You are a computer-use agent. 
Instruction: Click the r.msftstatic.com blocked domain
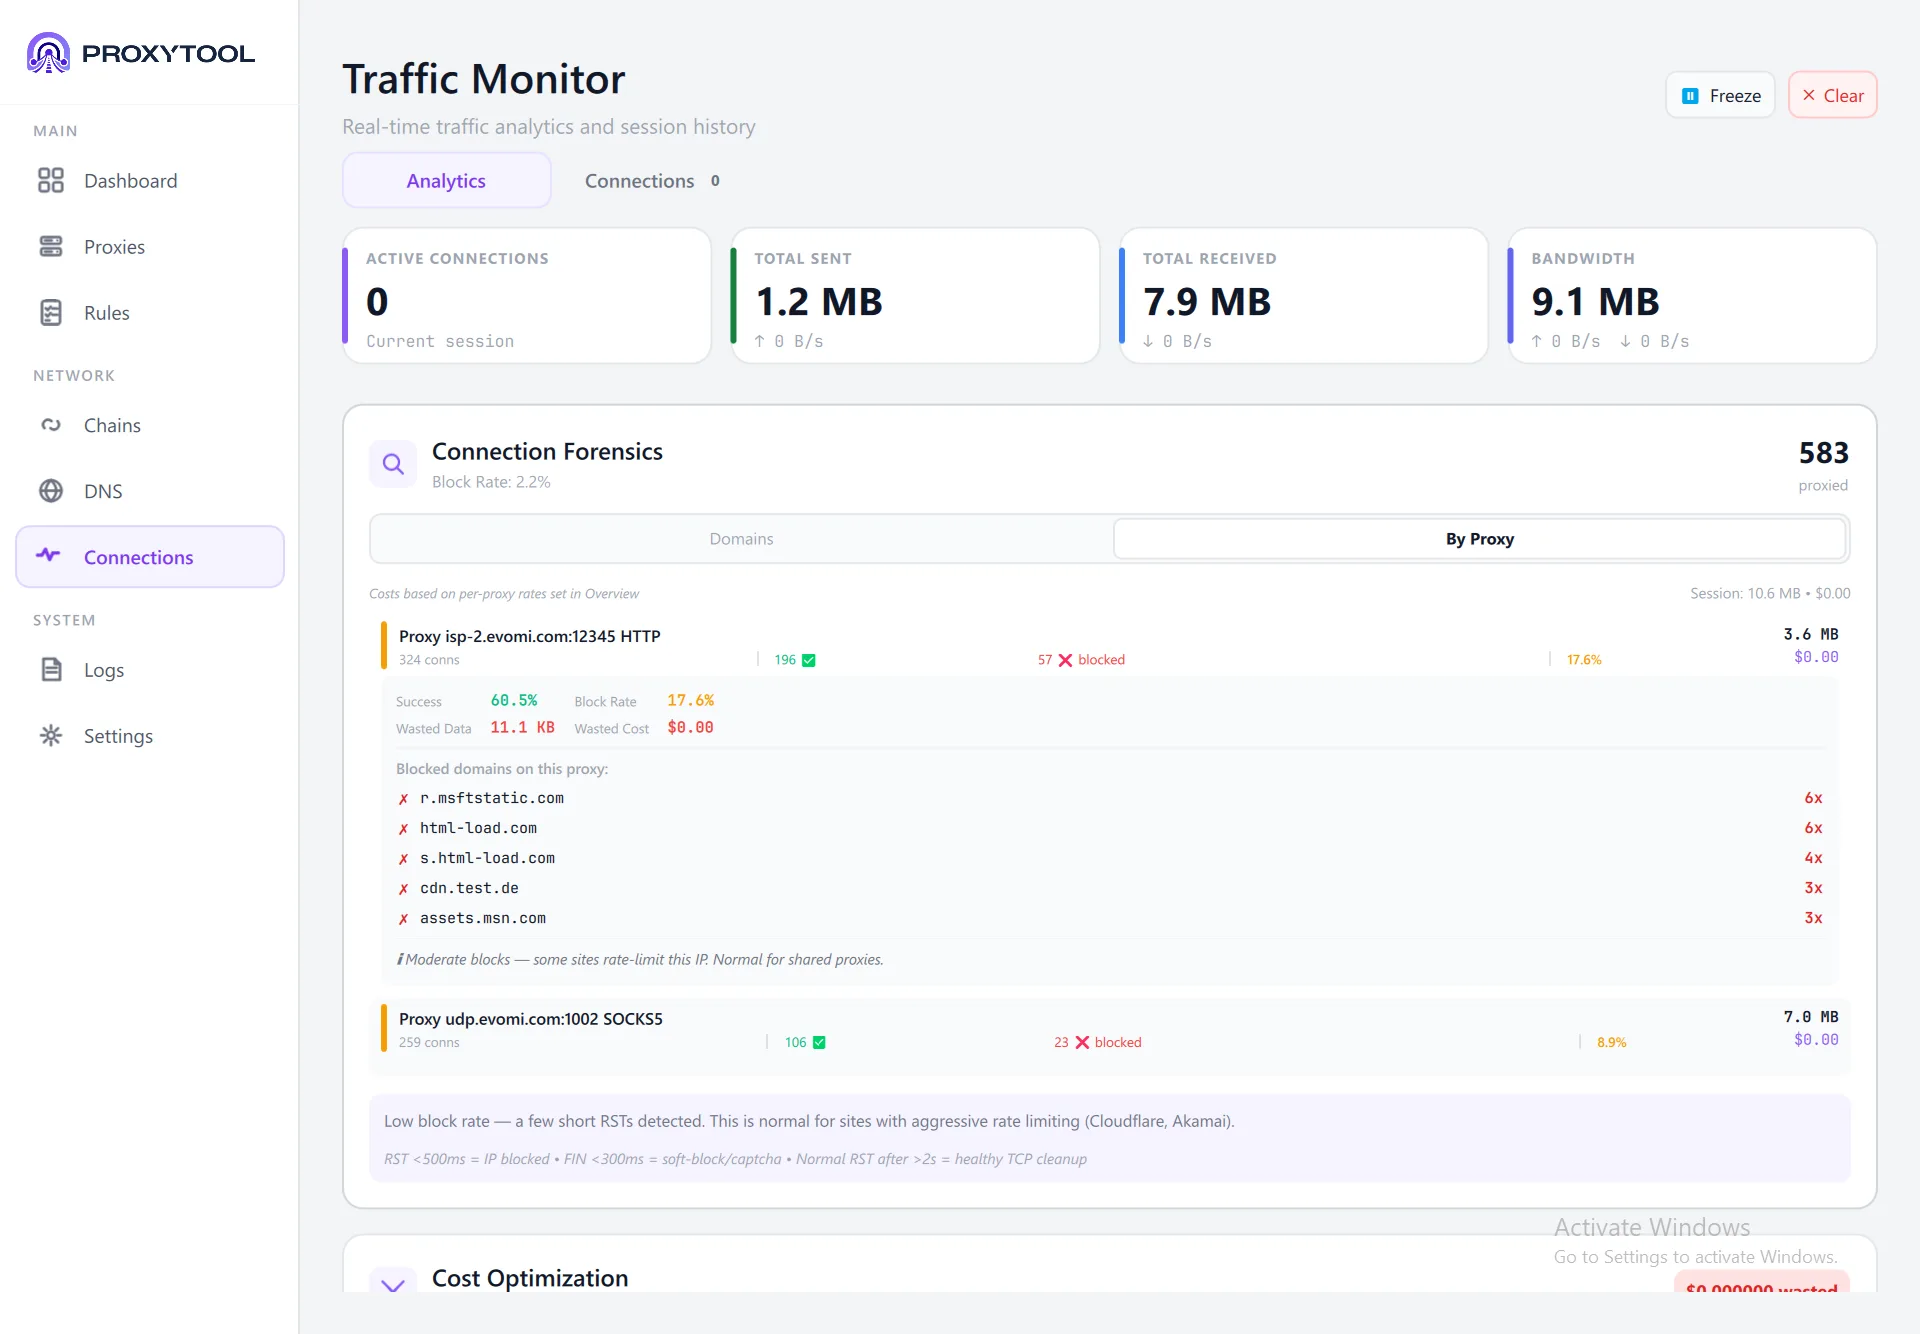coord(491,798)
